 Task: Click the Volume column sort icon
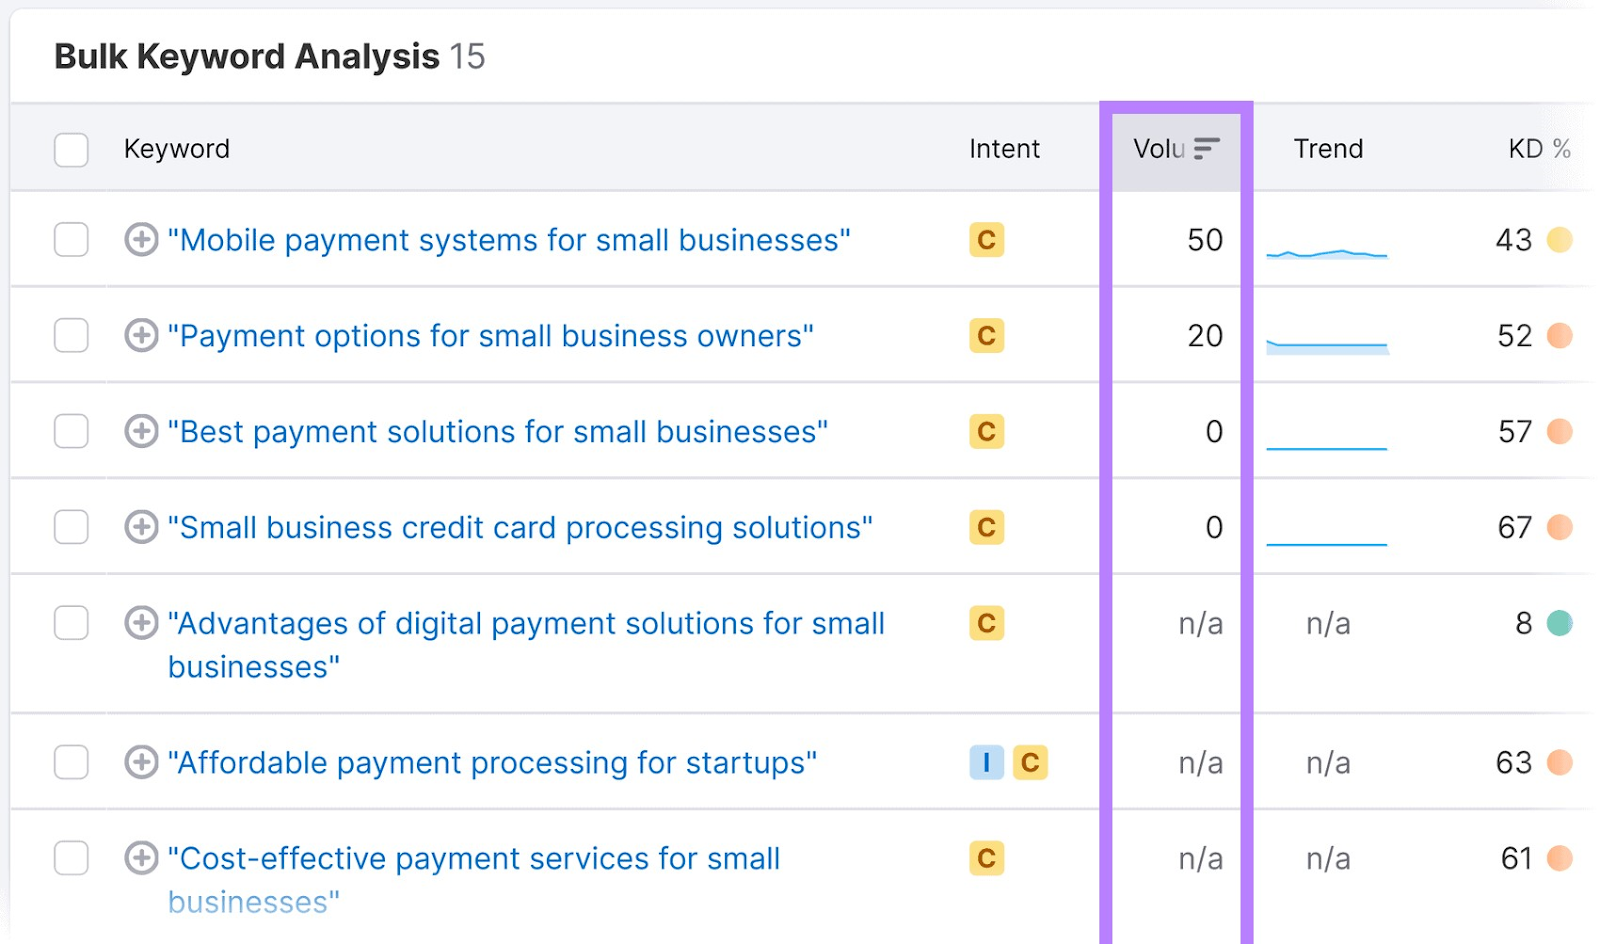click(x=1206, y=149)
